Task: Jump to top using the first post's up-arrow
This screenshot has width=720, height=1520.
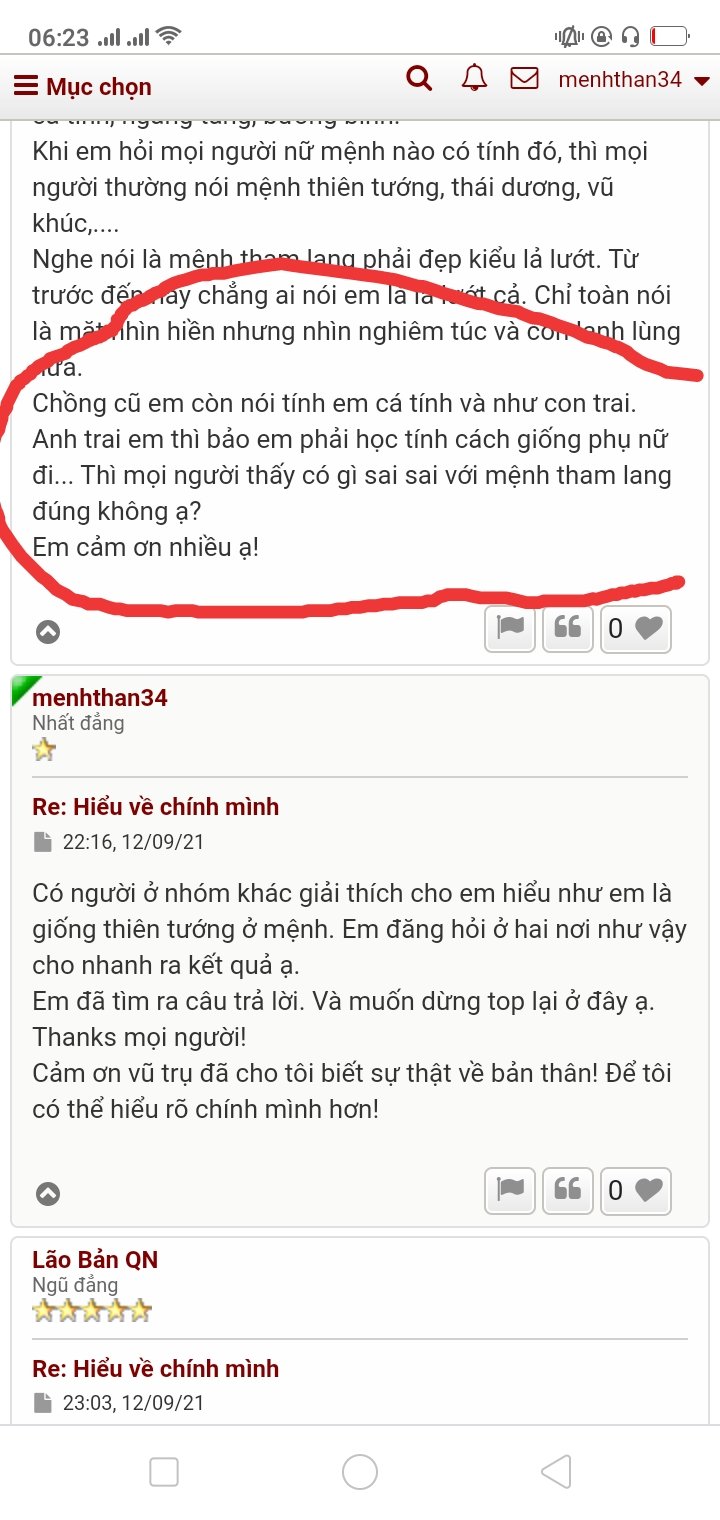Action: [48, 632]
